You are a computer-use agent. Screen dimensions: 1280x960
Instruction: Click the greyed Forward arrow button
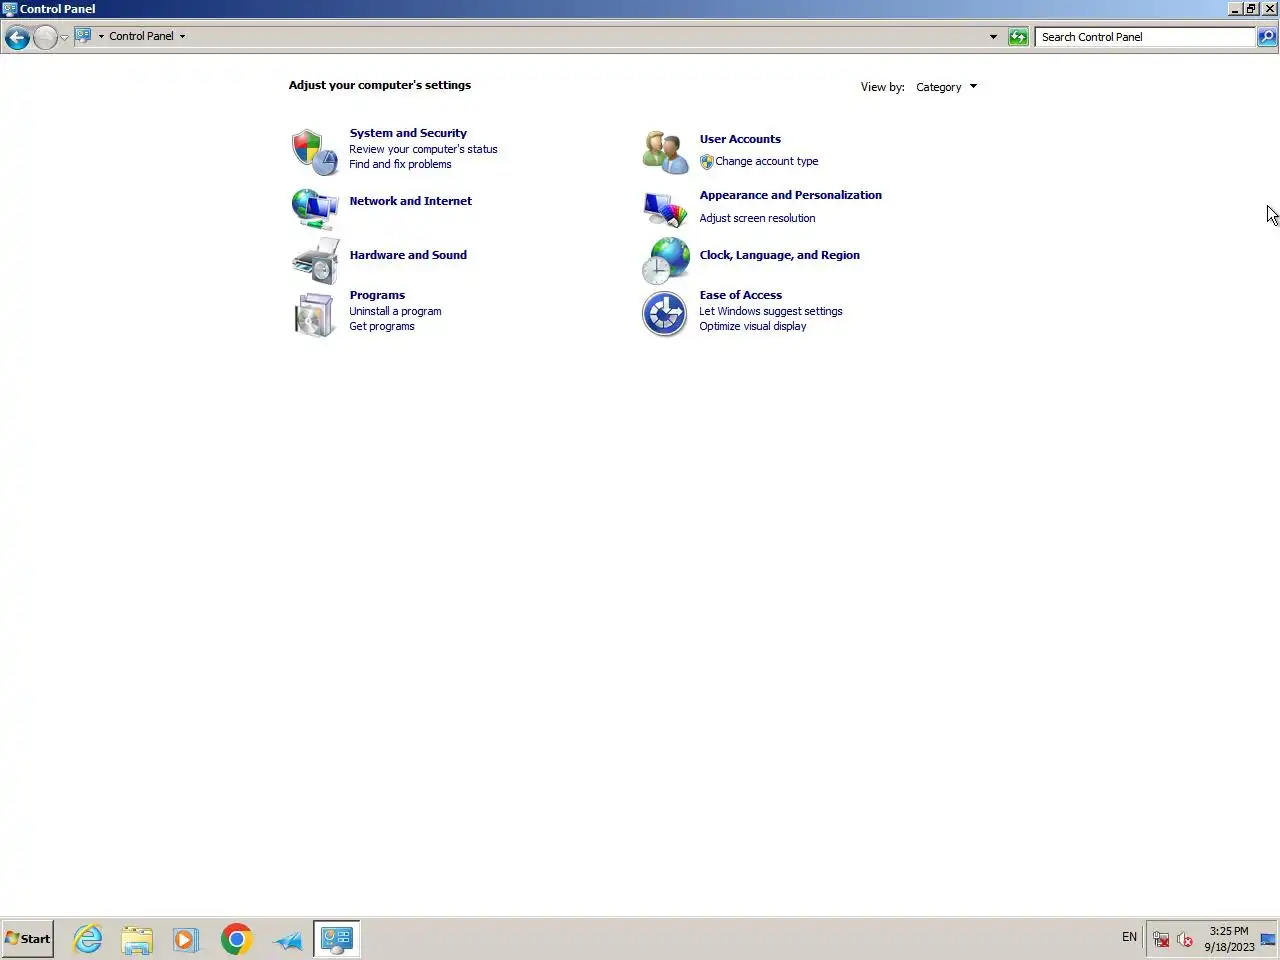[x=45, y=37]
